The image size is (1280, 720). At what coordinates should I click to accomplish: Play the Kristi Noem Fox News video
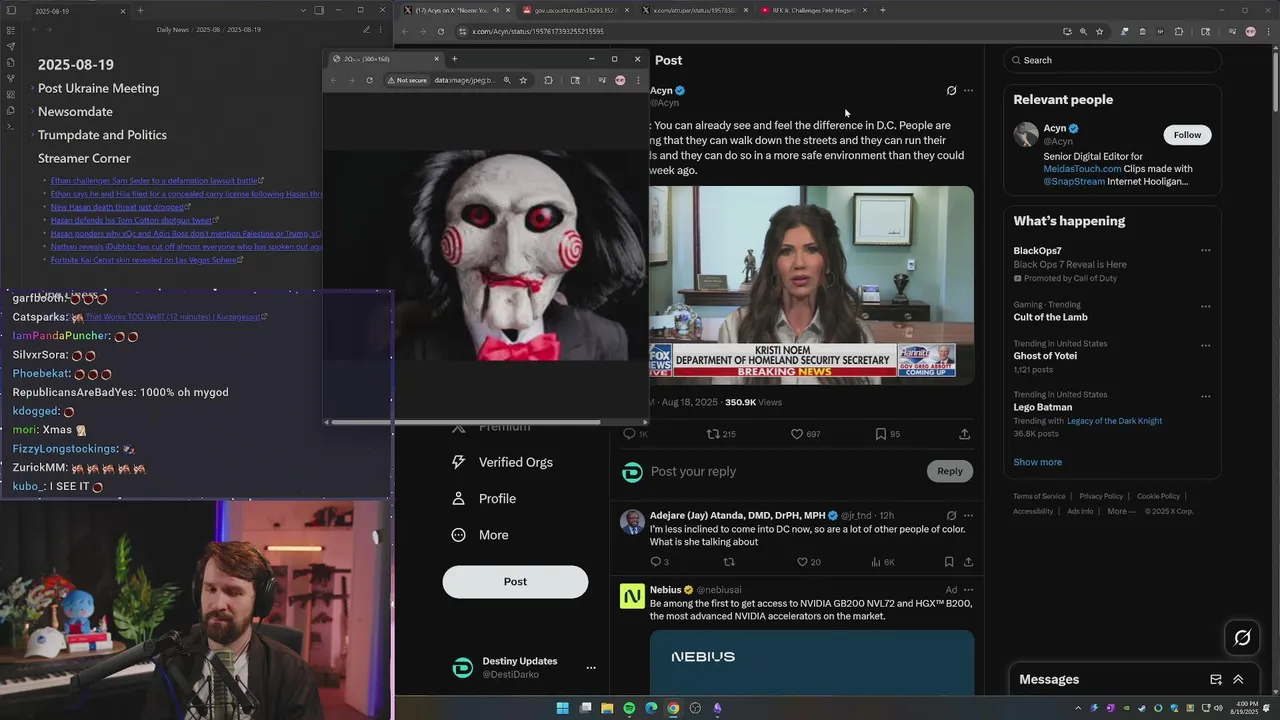[811, 285]
